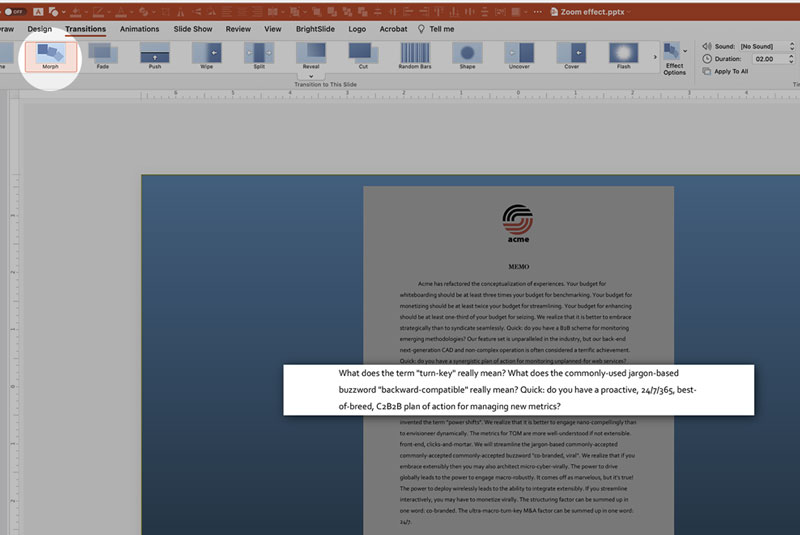The width and height of the screenshot is (800, 535).
Task: Adjust the Duration stepper arrows
Action: click(791, 59)
